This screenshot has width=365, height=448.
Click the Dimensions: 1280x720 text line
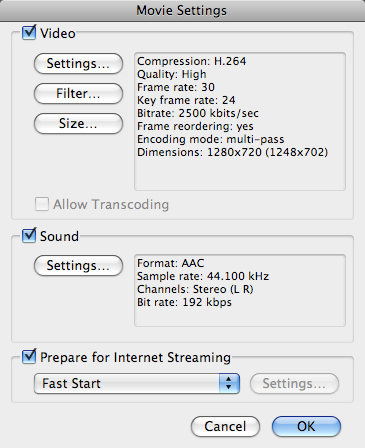pyautogui.click(x=233, y=152)
